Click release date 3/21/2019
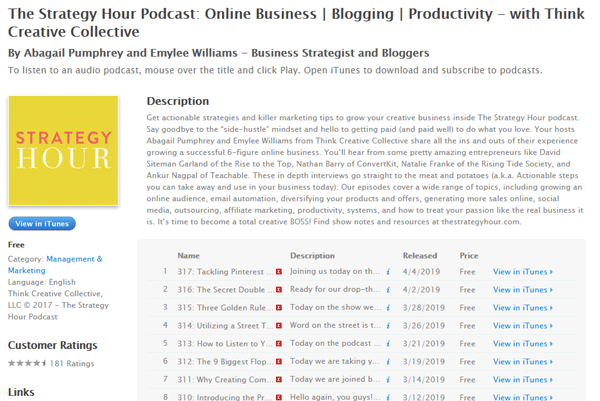600x401 pixels. (x=424, y=344)
